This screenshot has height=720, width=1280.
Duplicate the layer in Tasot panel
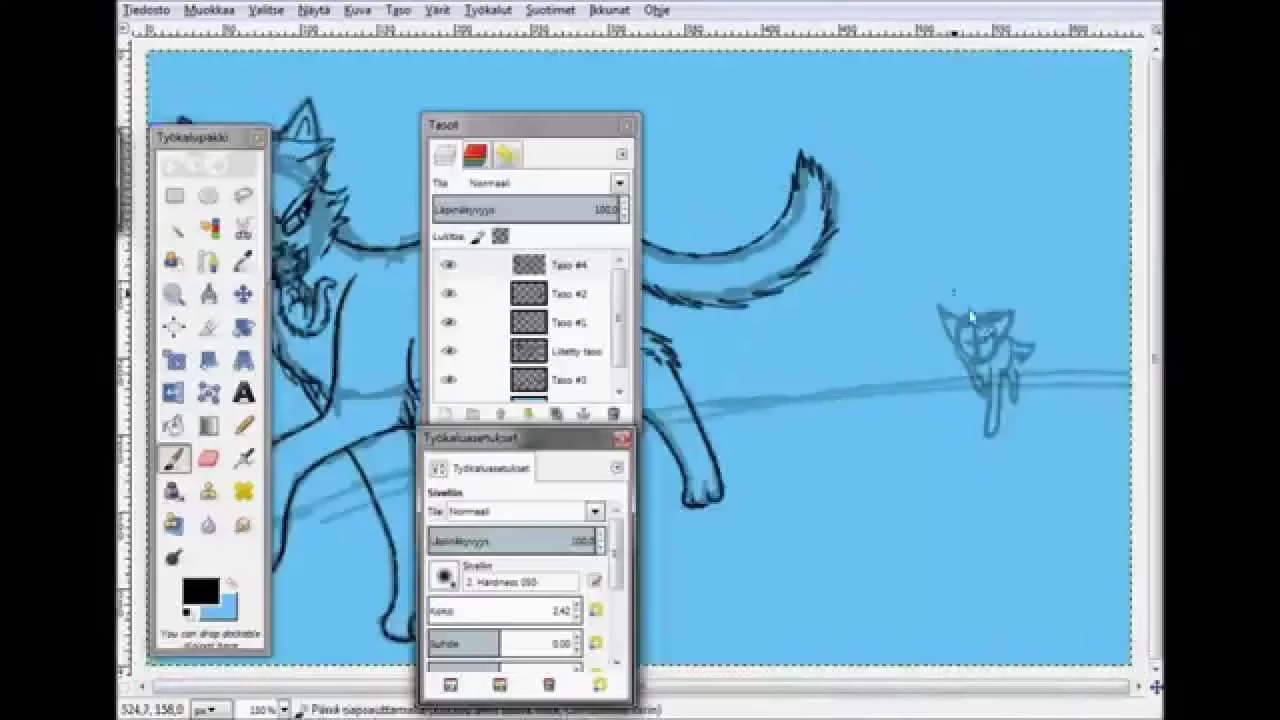click(x=556, y=414)
